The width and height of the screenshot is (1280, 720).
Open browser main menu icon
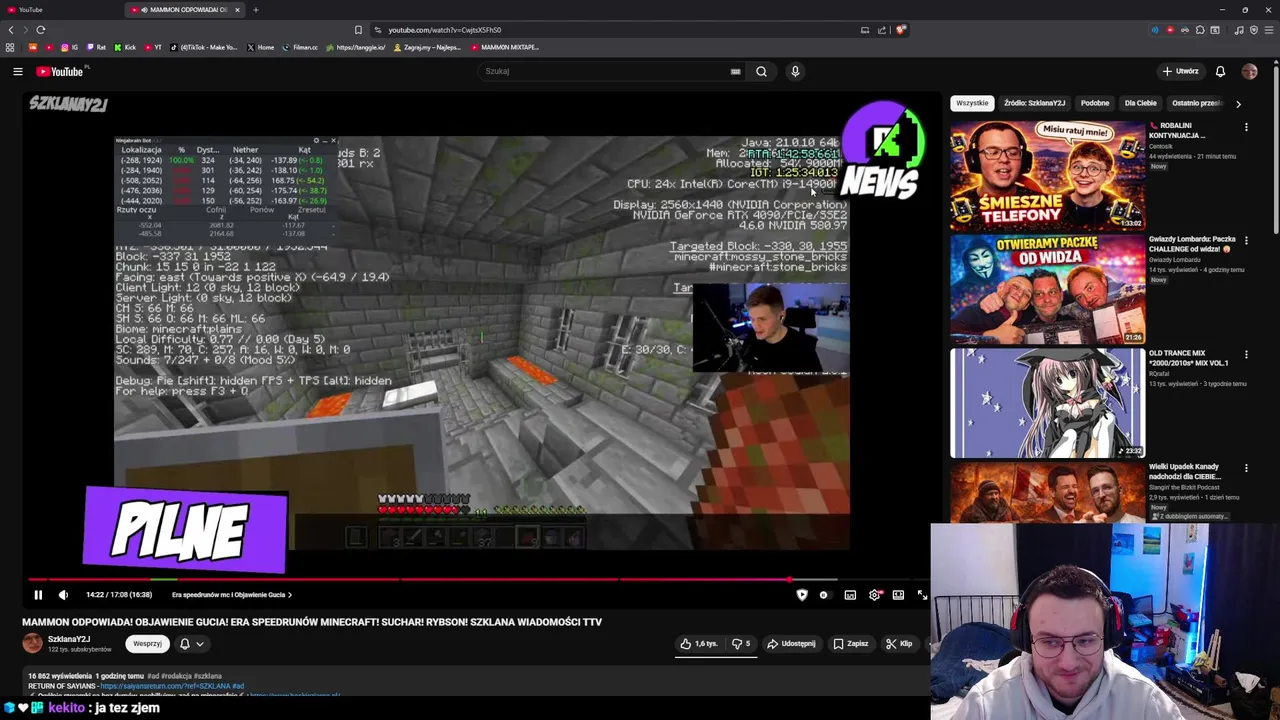(1268, 30)
